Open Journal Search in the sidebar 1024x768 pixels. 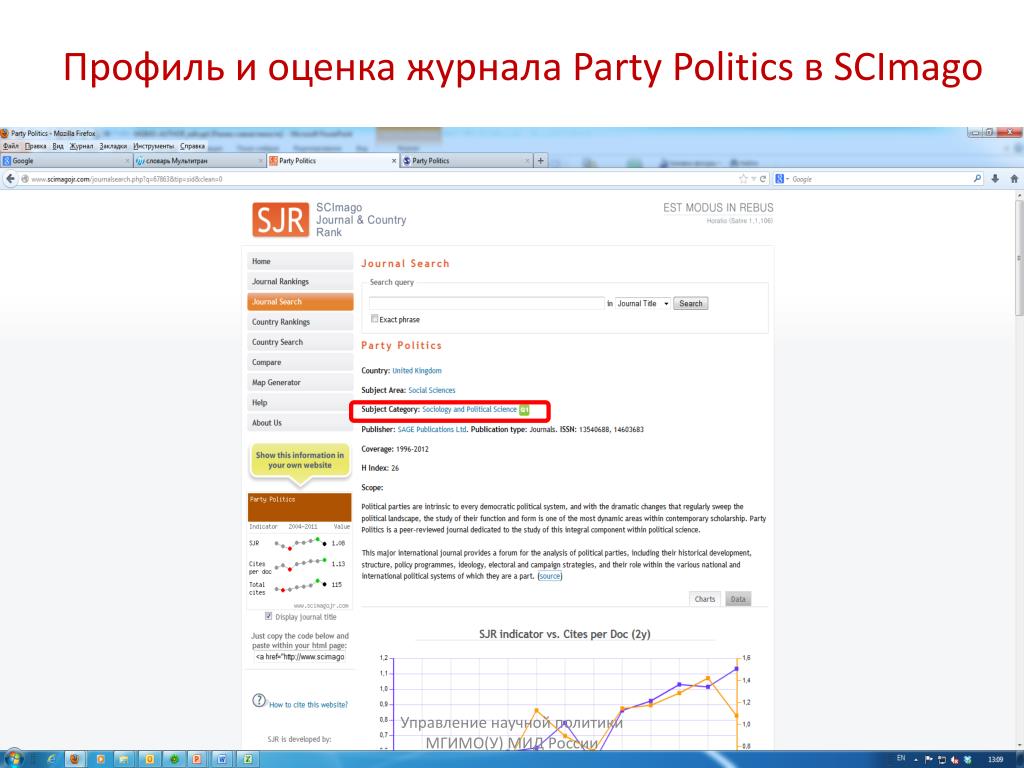click(x=300, y=302)
